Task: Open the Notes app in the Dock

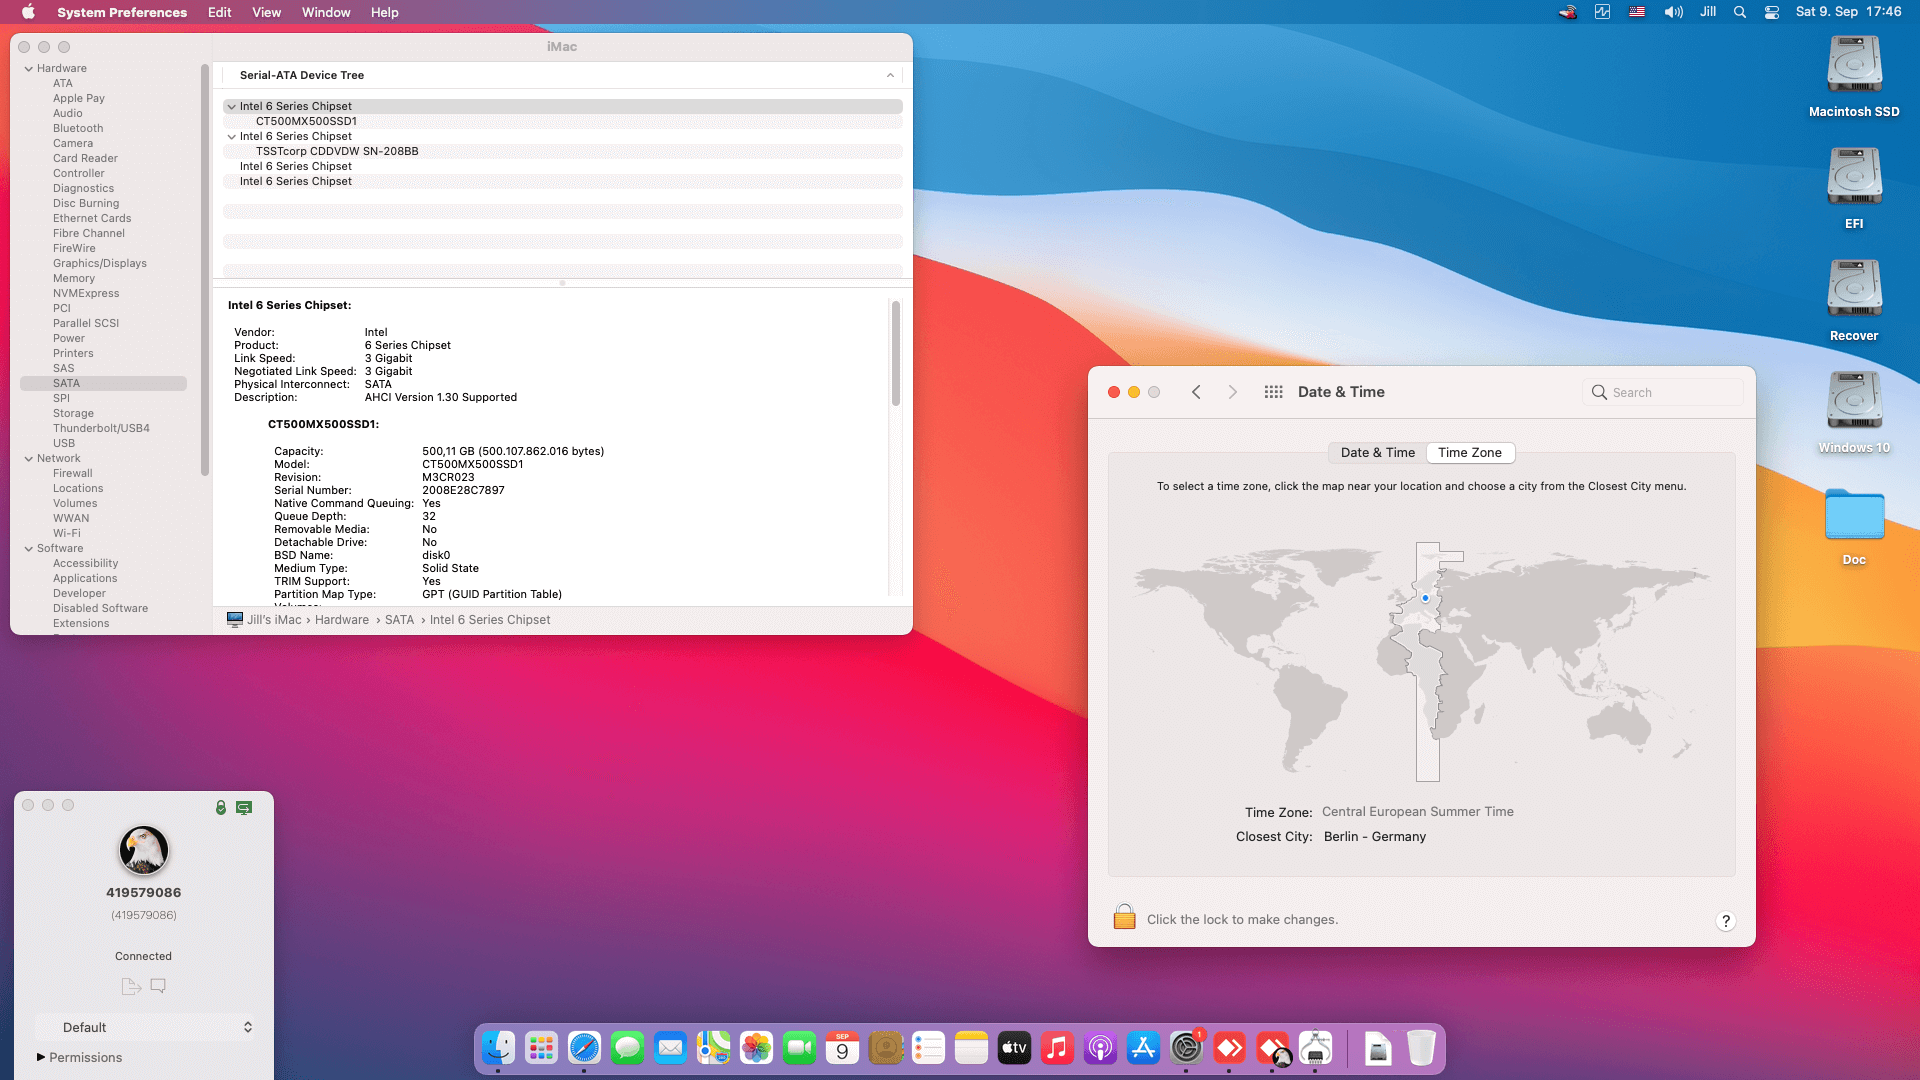Action: (971, 1048)
